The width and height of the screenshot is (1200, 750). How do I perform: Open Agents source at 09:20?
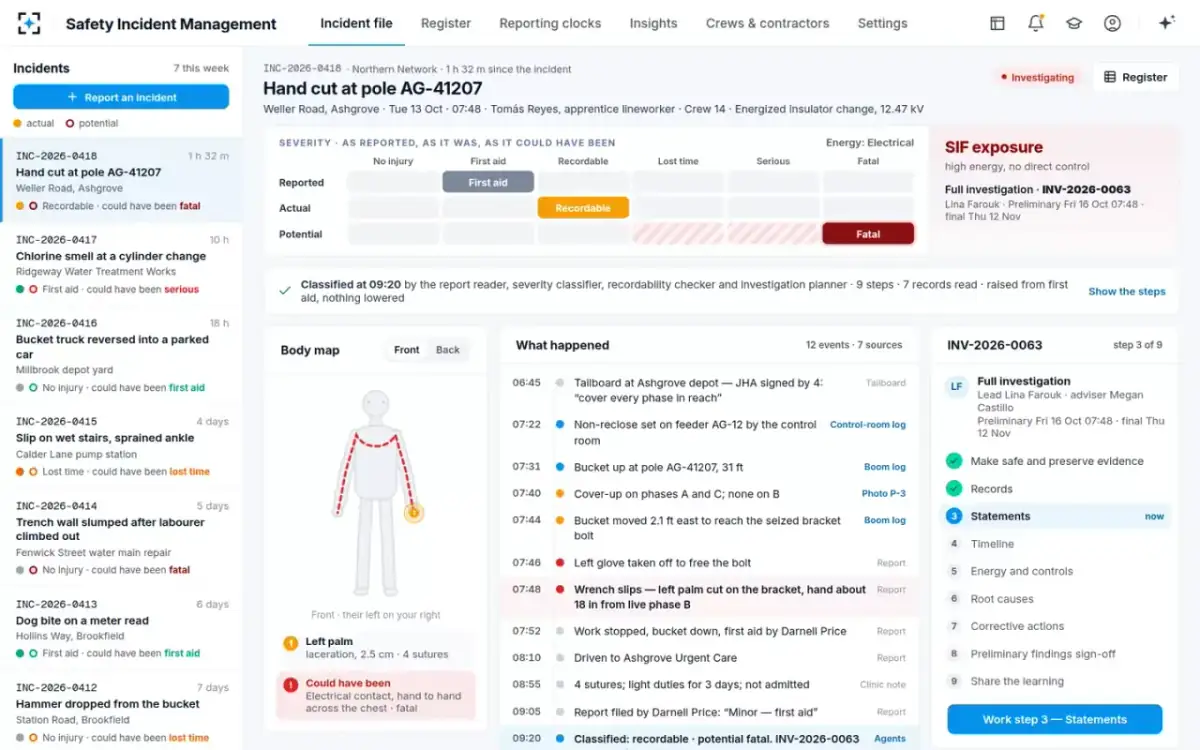click(890, 739)
